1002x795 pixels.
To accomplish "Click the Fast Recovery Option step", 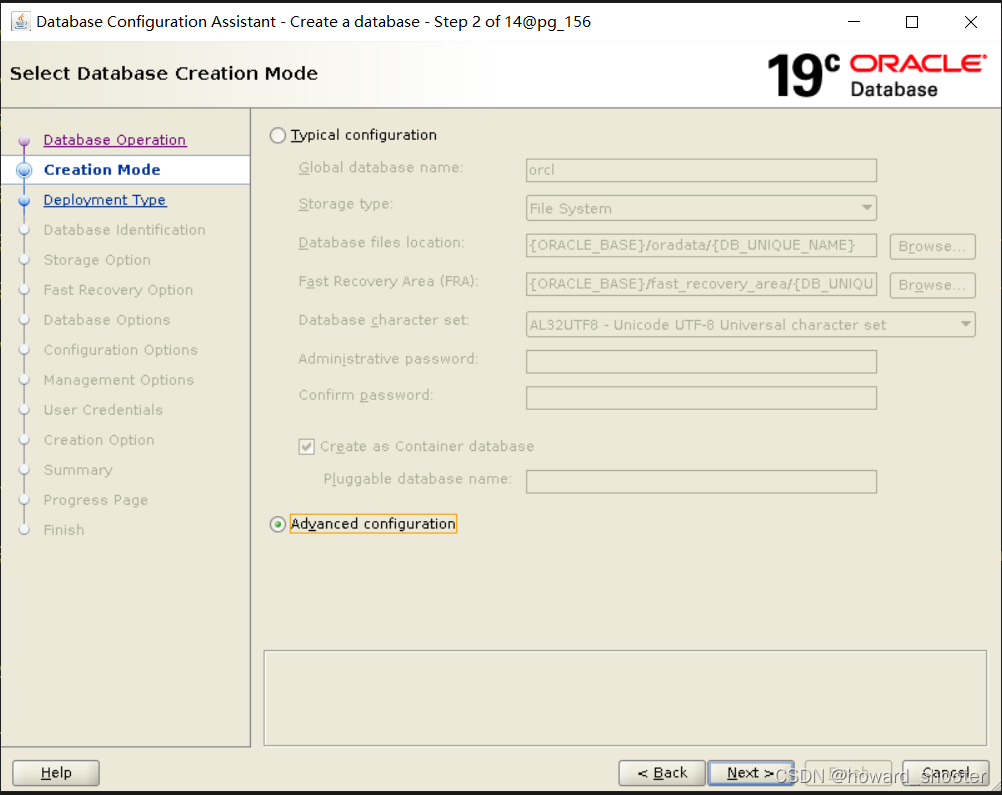I will [118, 290].
